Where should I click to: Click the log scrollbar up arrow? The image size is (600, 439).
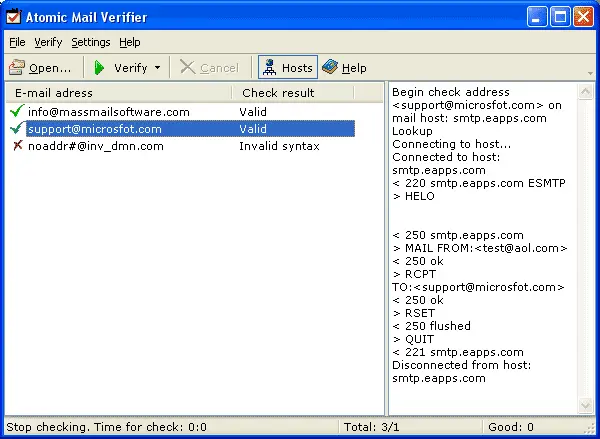tap(586, 91)
